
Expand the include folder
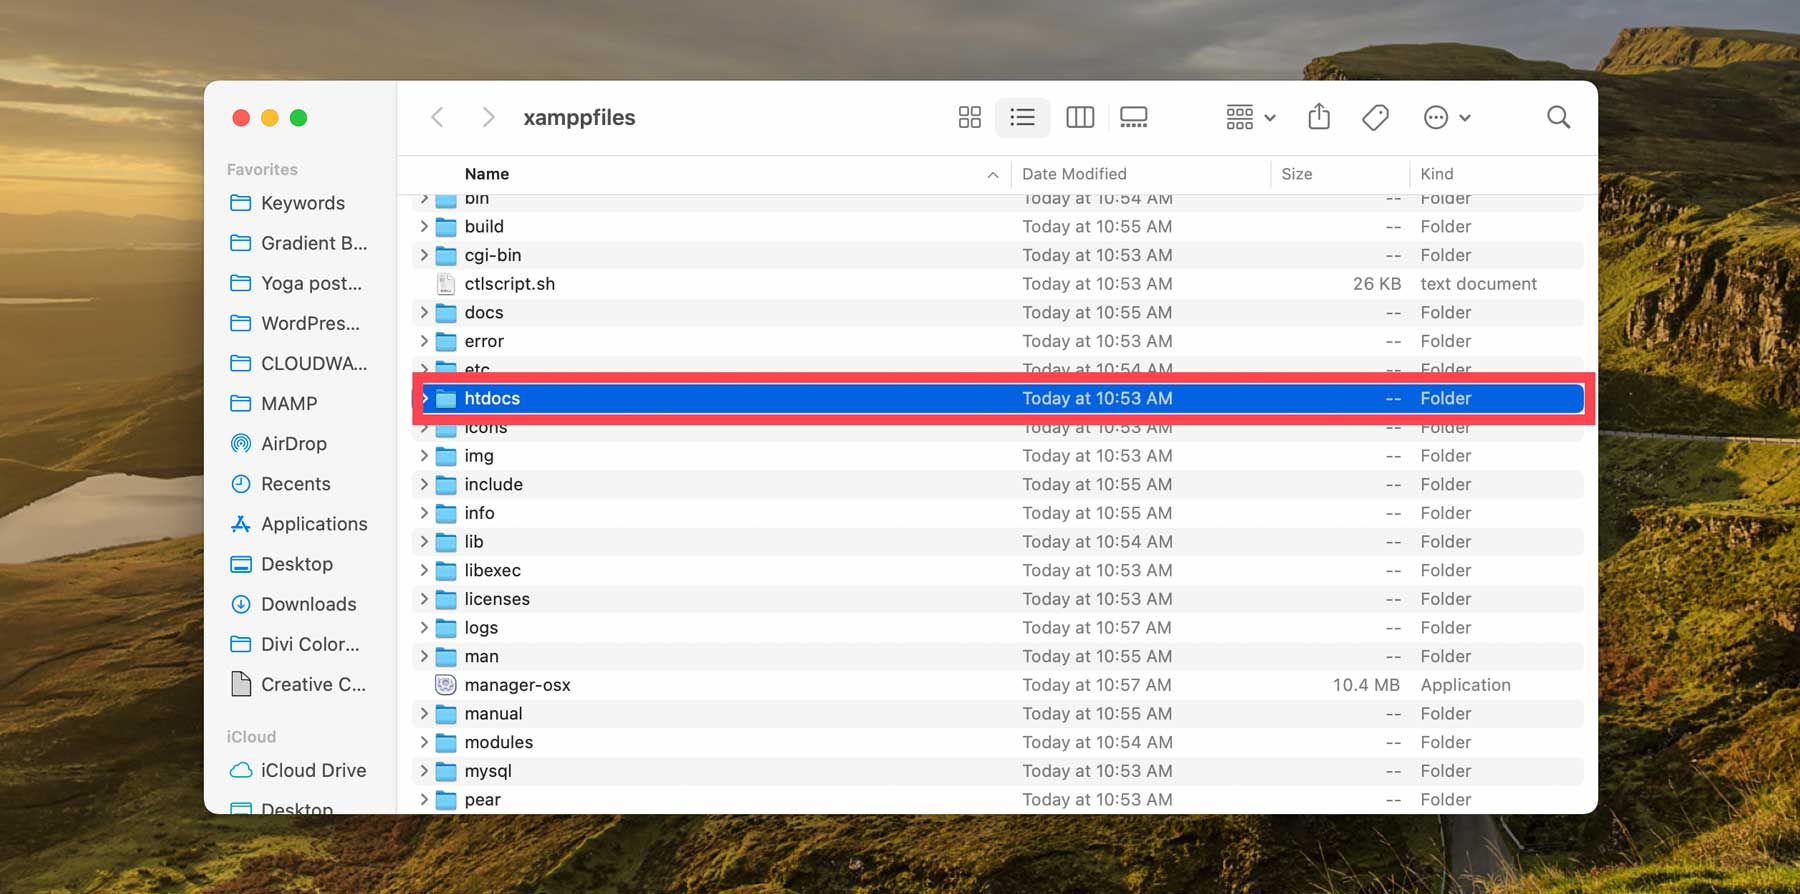(x=424, y=484)
